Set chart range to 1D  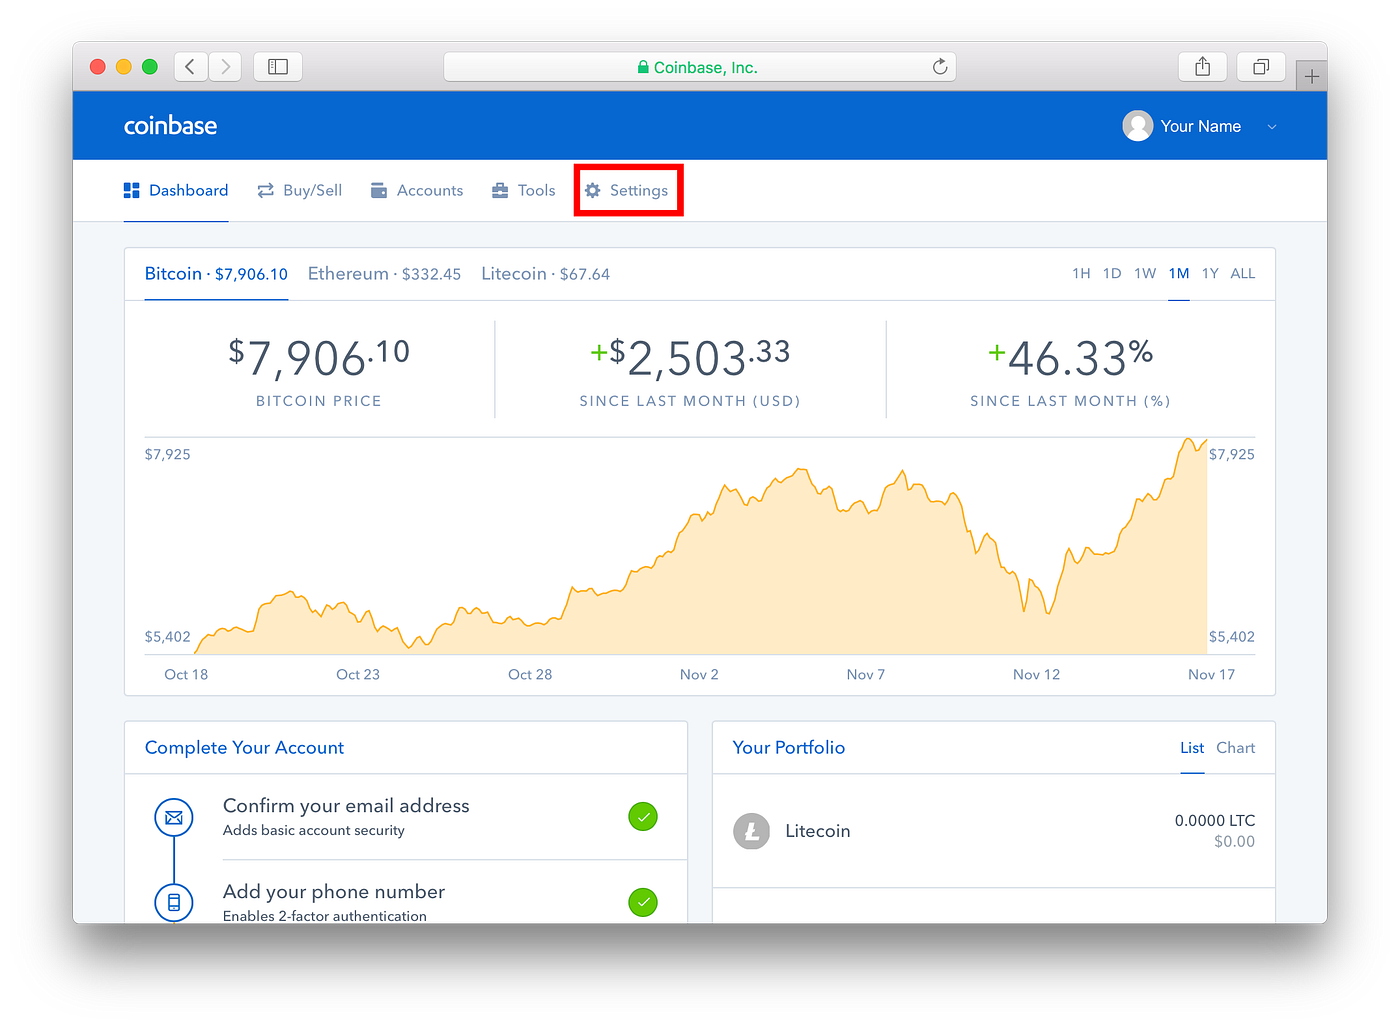tap(1112, 273)
